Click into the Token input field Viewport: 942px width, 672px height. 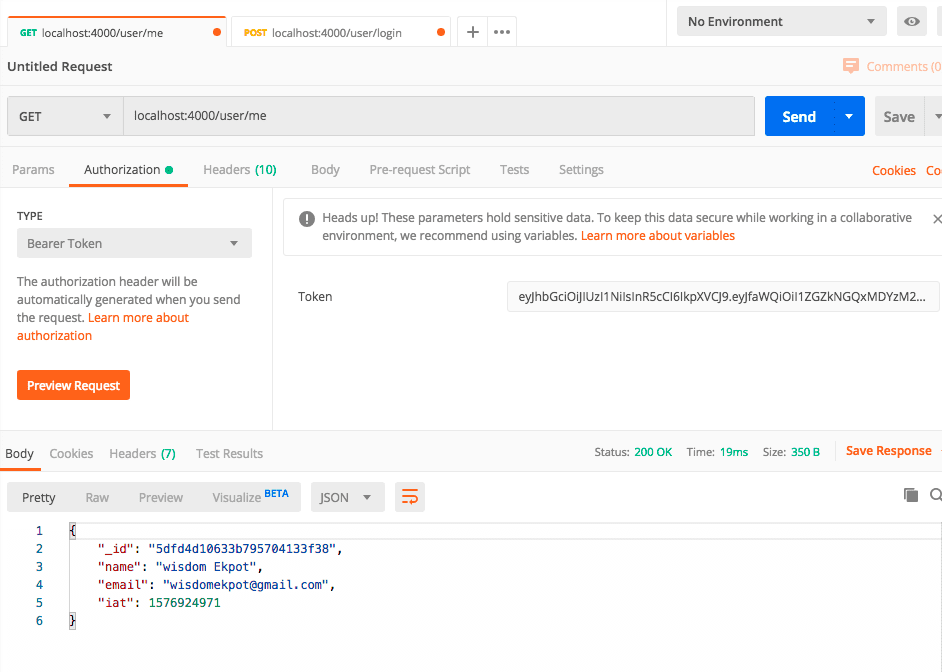tap(722, 297)
